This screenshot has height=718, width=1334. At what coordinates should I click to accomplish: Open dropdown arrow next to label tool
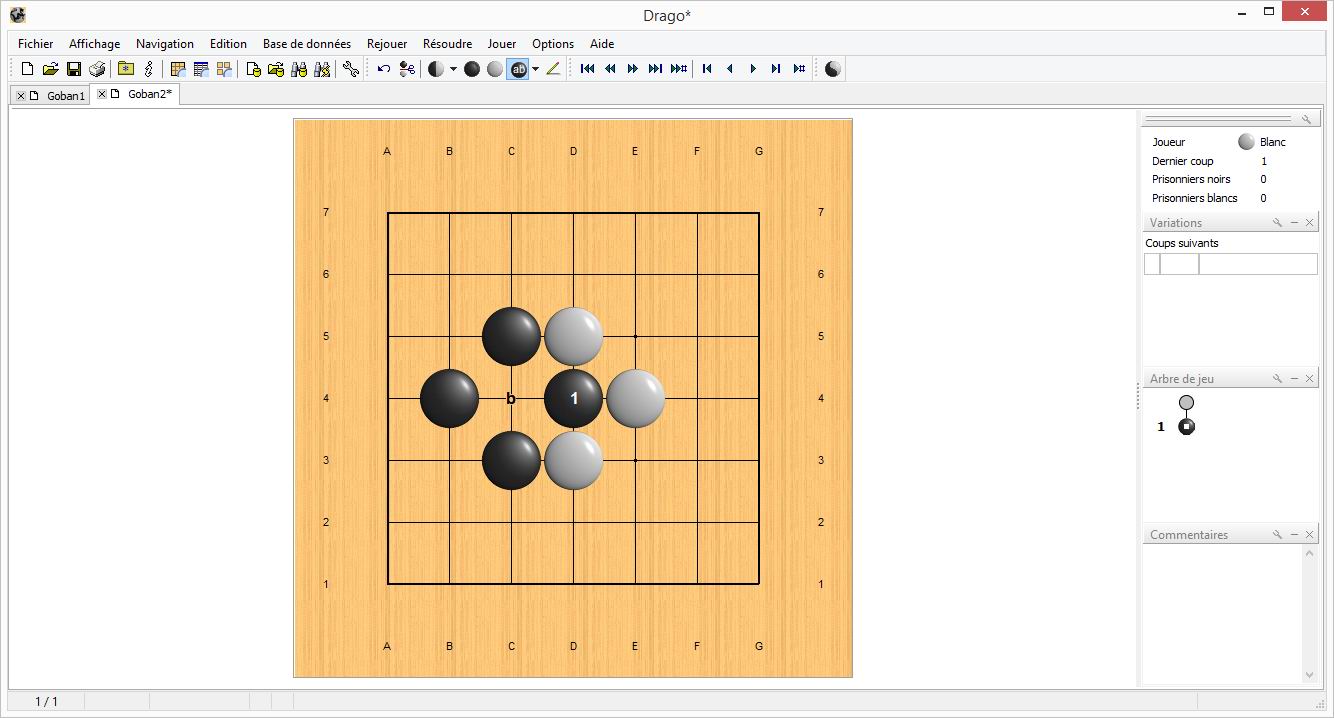pyautogui.click(x=535, y=69)
